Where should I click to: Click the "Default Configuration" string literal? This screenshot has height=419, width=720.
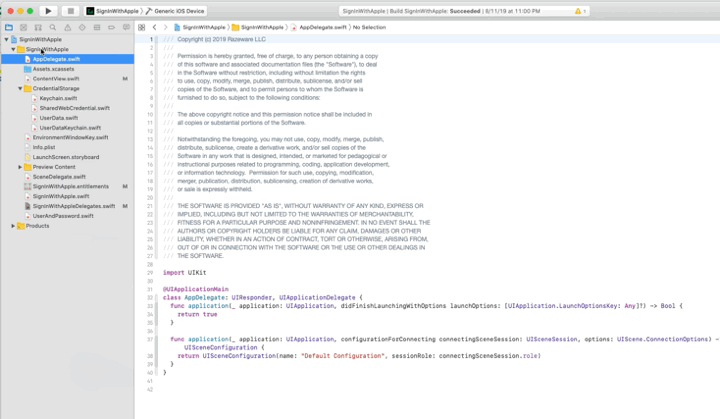pyautogui.click(x=343, y=356)
